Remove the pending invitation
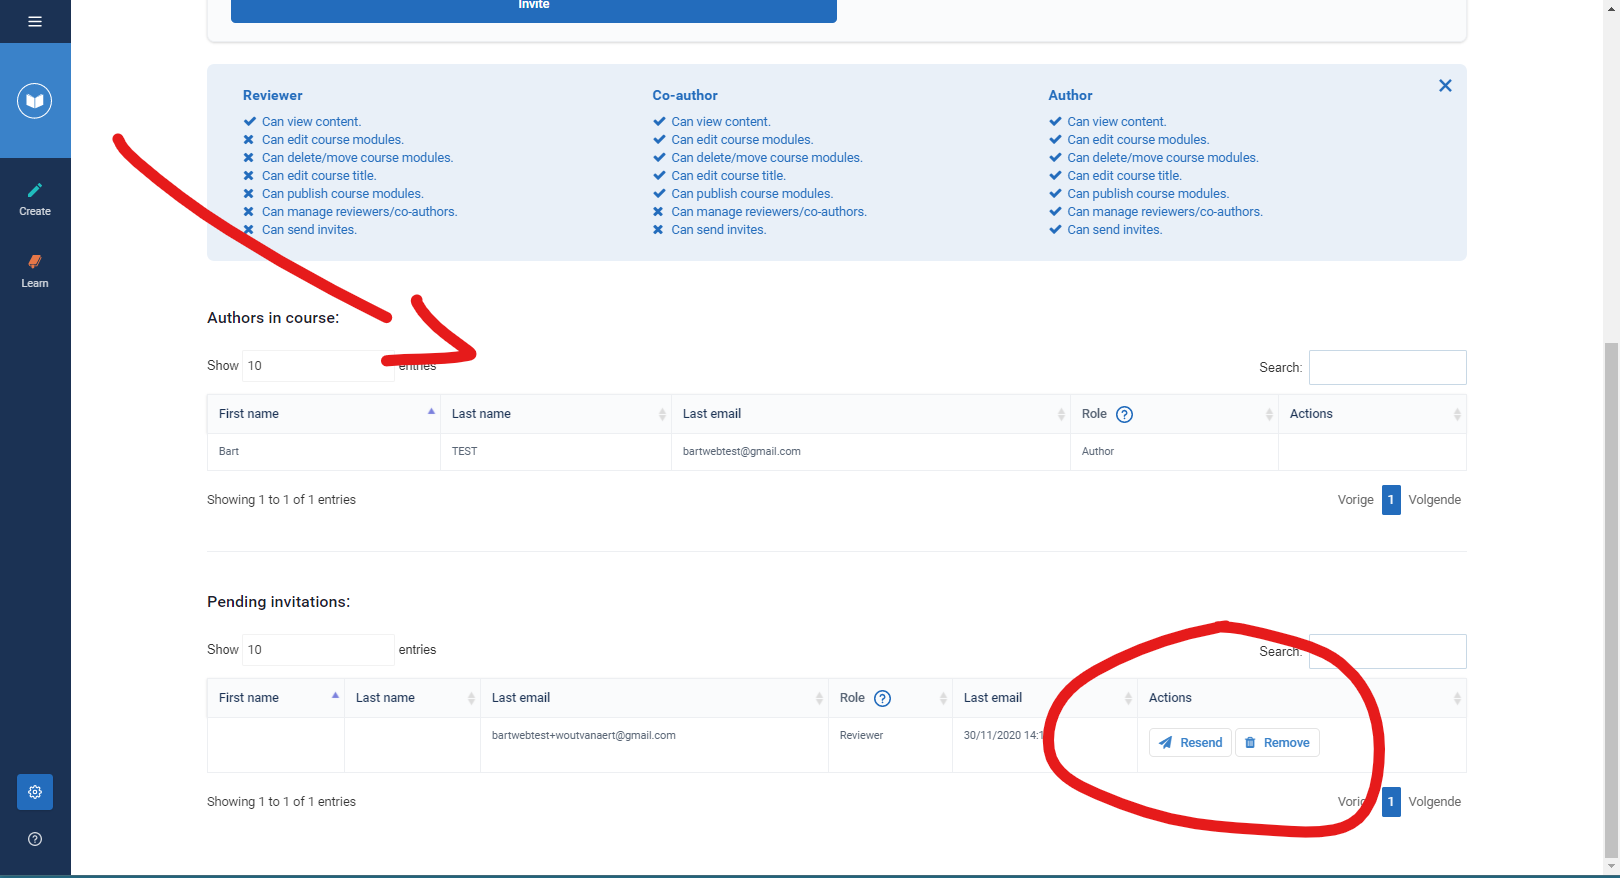The height and width of the screenshot is (878, 1620). pos(1277,743)
